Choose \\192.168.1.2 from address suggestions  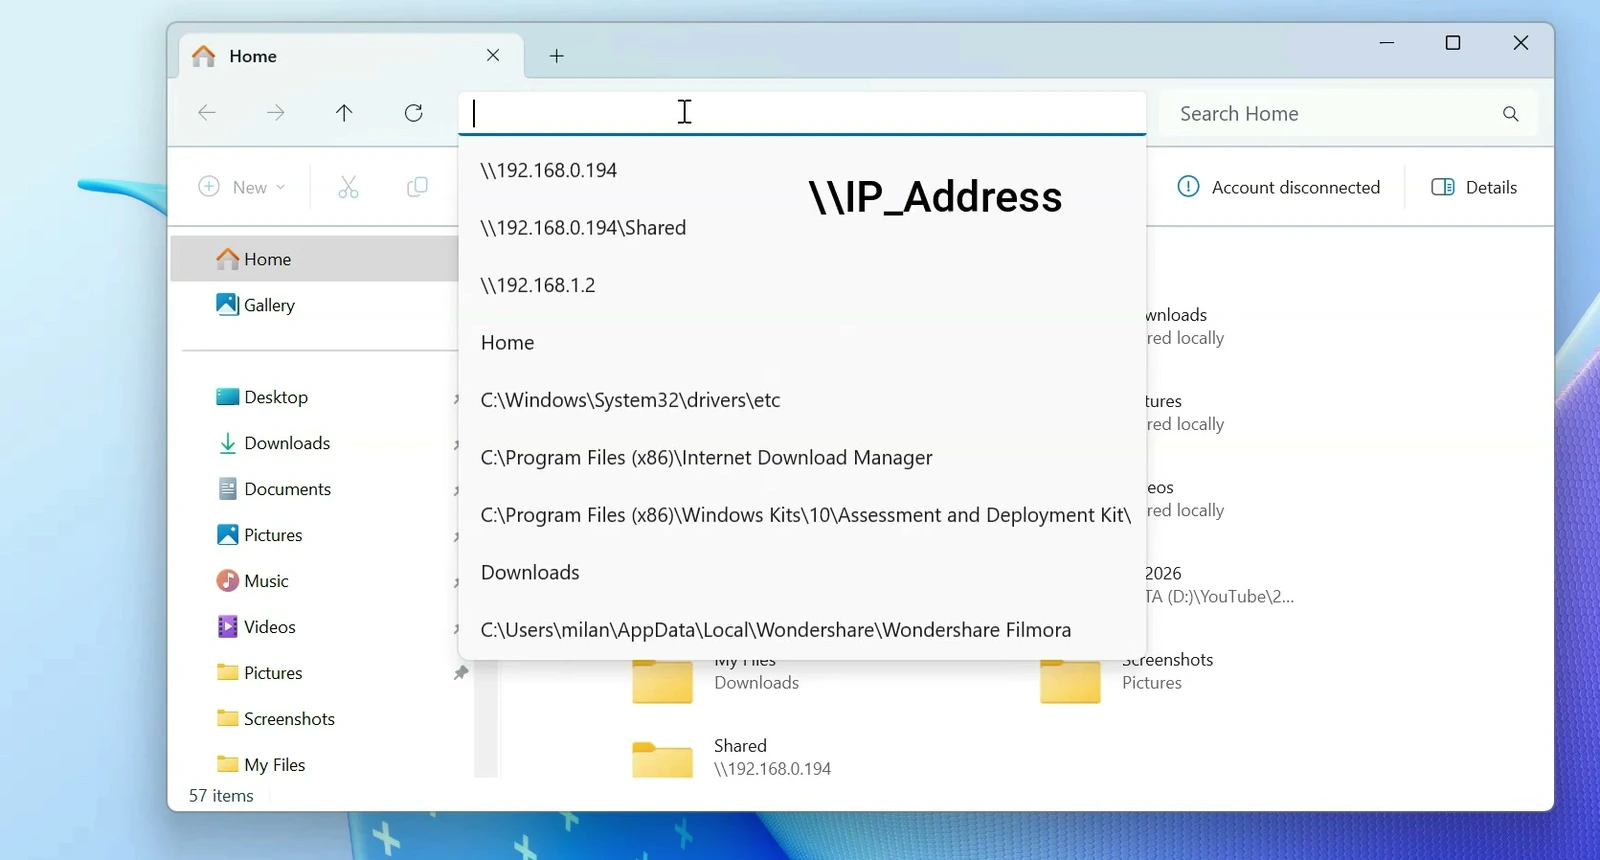(802, 285)
